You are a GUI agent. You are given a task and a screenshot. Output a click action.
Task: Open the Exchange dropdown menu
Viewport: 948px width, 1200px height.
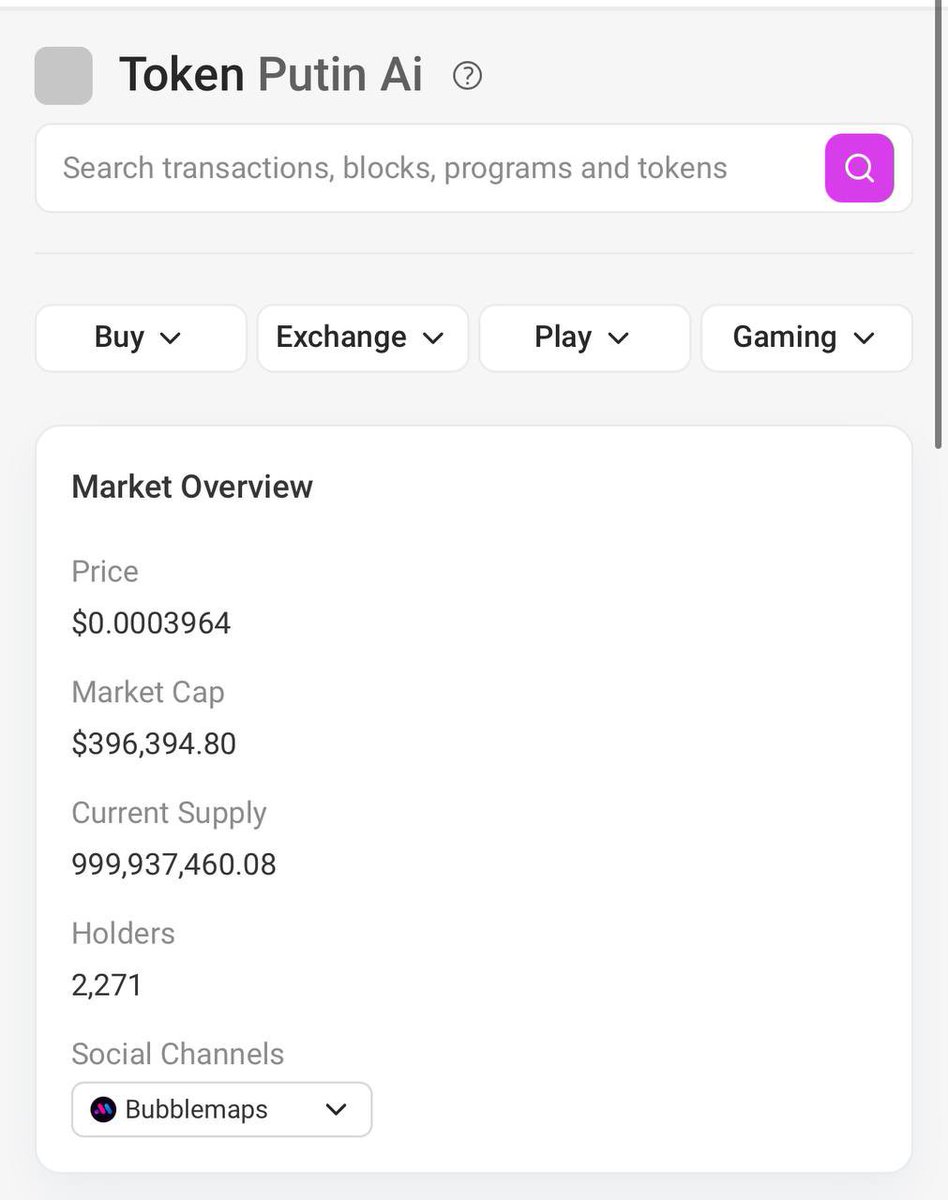pos(363,338)
